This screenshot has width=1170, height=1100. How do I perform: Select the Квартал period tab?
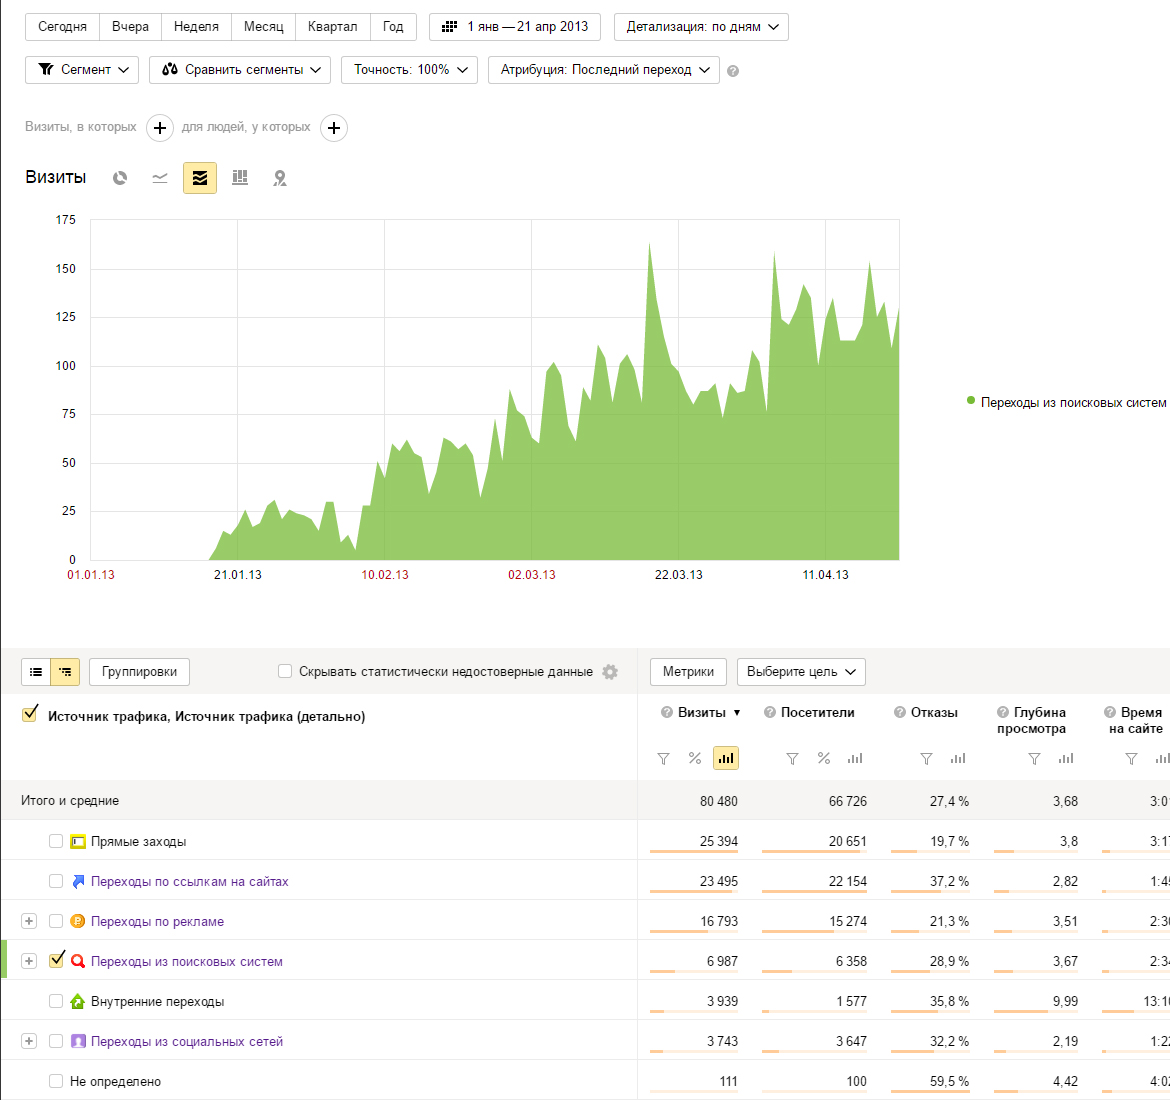[x=332, y=27]
